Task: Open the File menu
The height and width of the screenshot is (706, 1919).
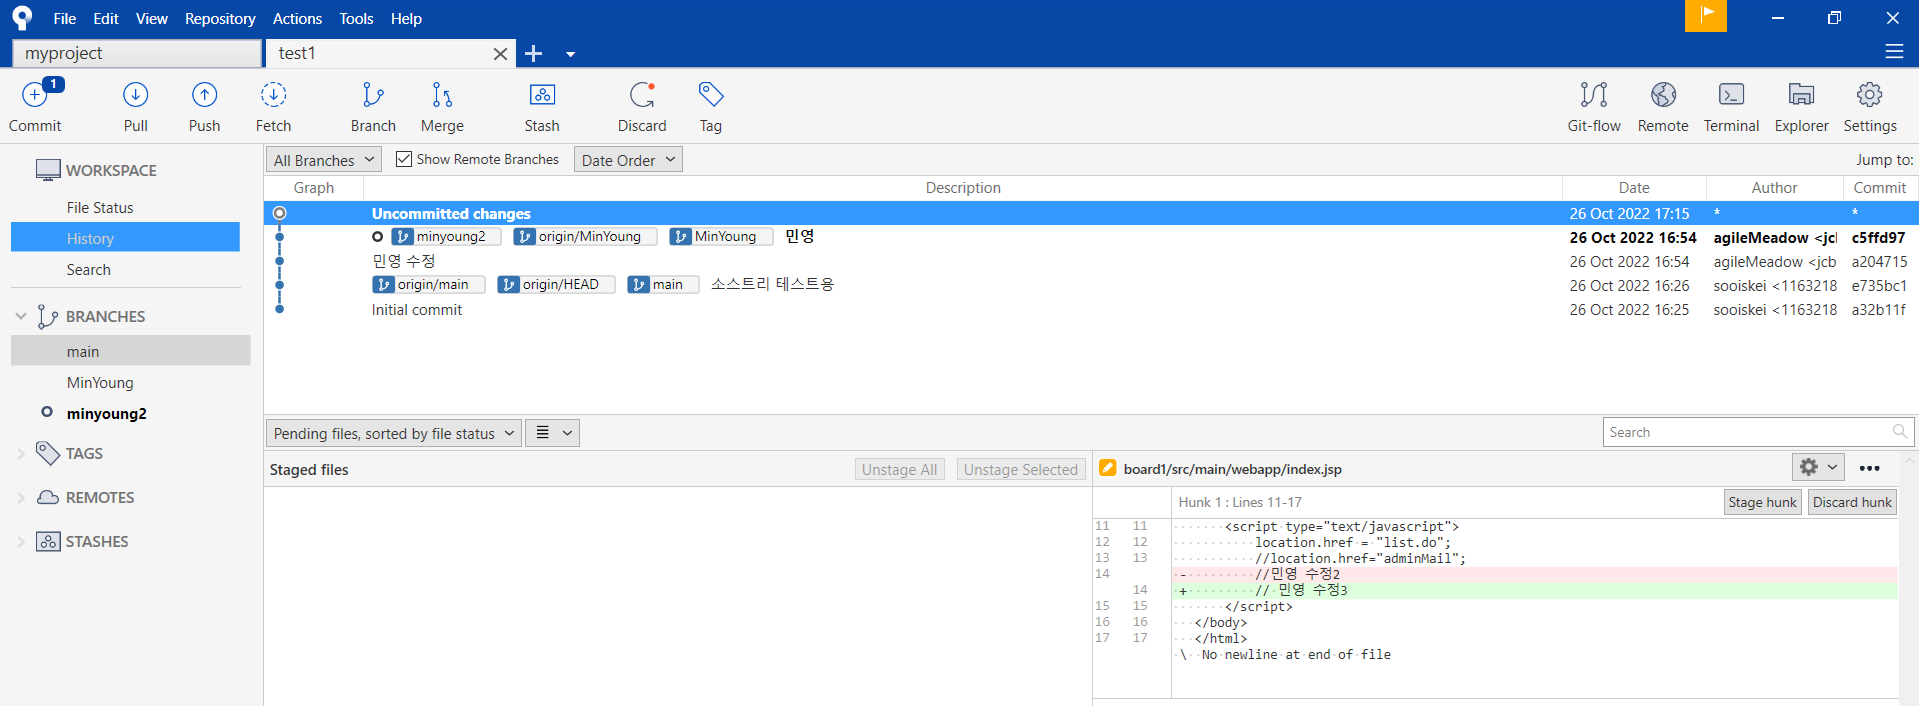Action: tap(65, 18)
